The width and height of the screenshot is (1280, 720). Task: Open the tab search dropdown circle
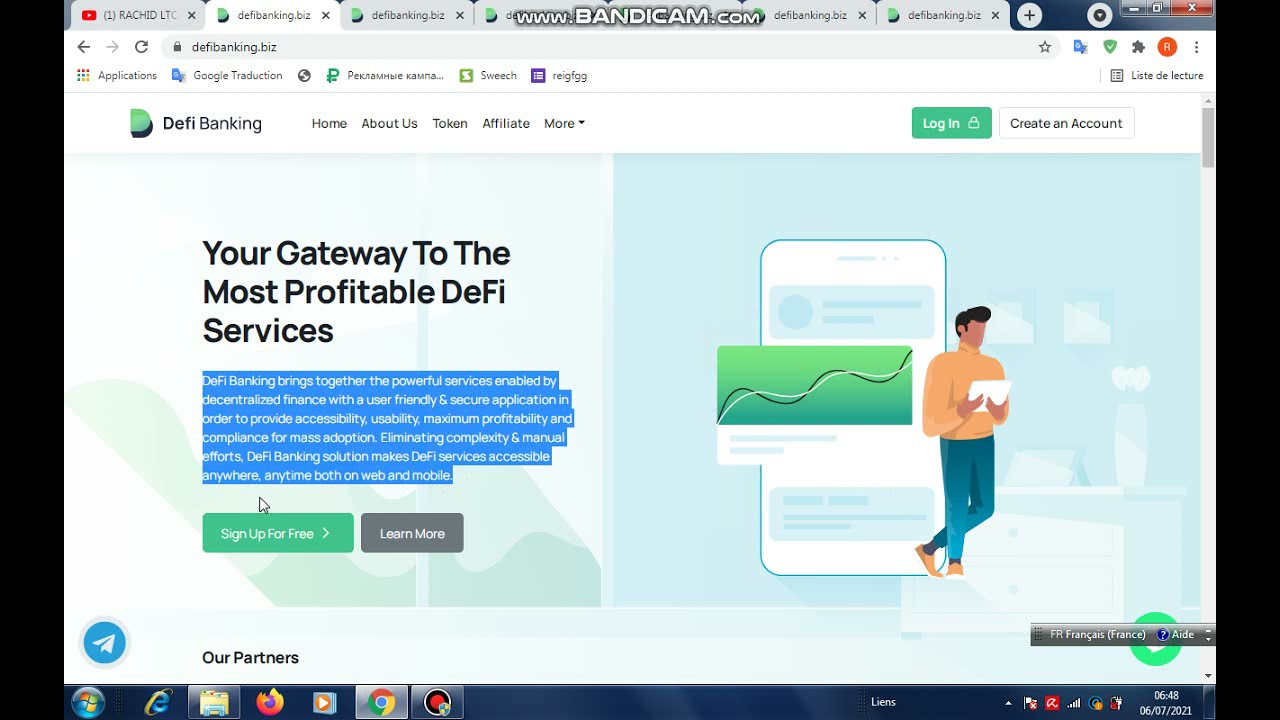tap(1100, 15)
